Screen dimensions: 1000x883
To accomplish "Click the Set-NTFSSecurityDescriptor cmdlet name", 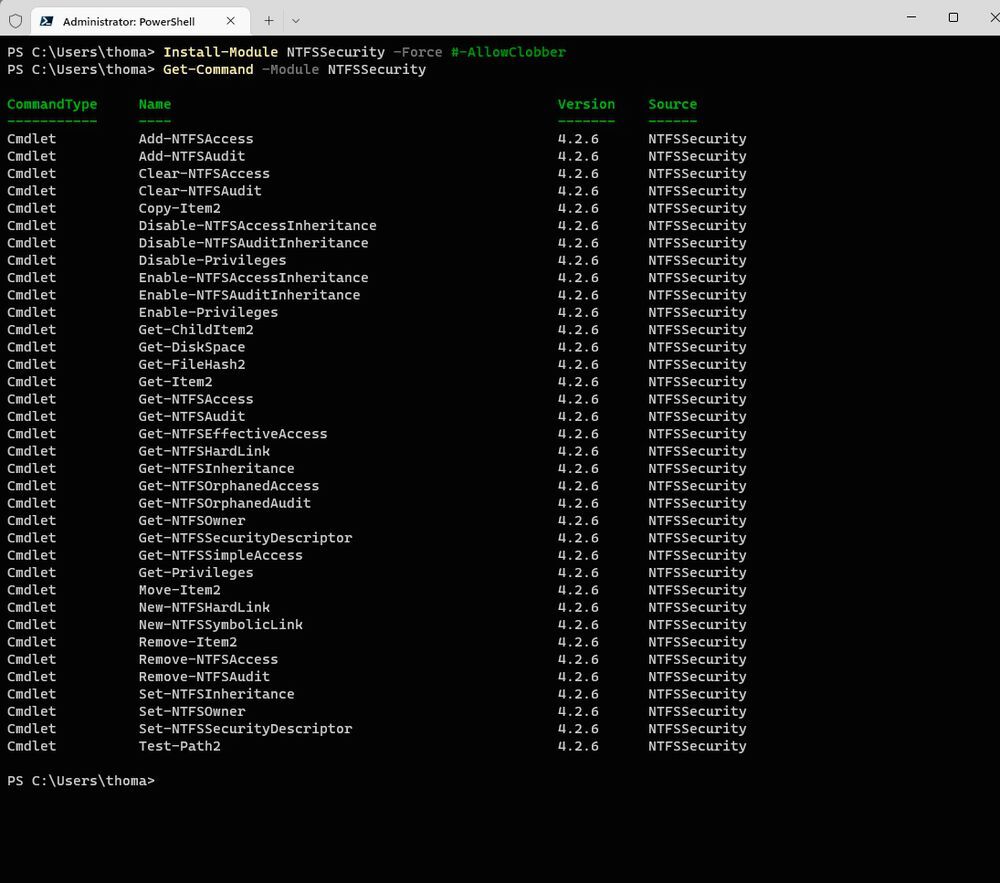I will 245,729.
